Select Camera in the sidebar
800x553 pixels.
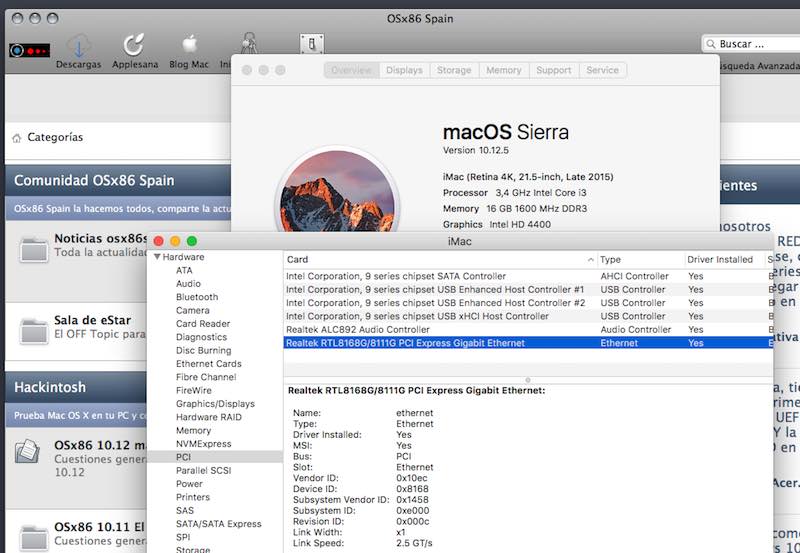(x=192, y=310)
